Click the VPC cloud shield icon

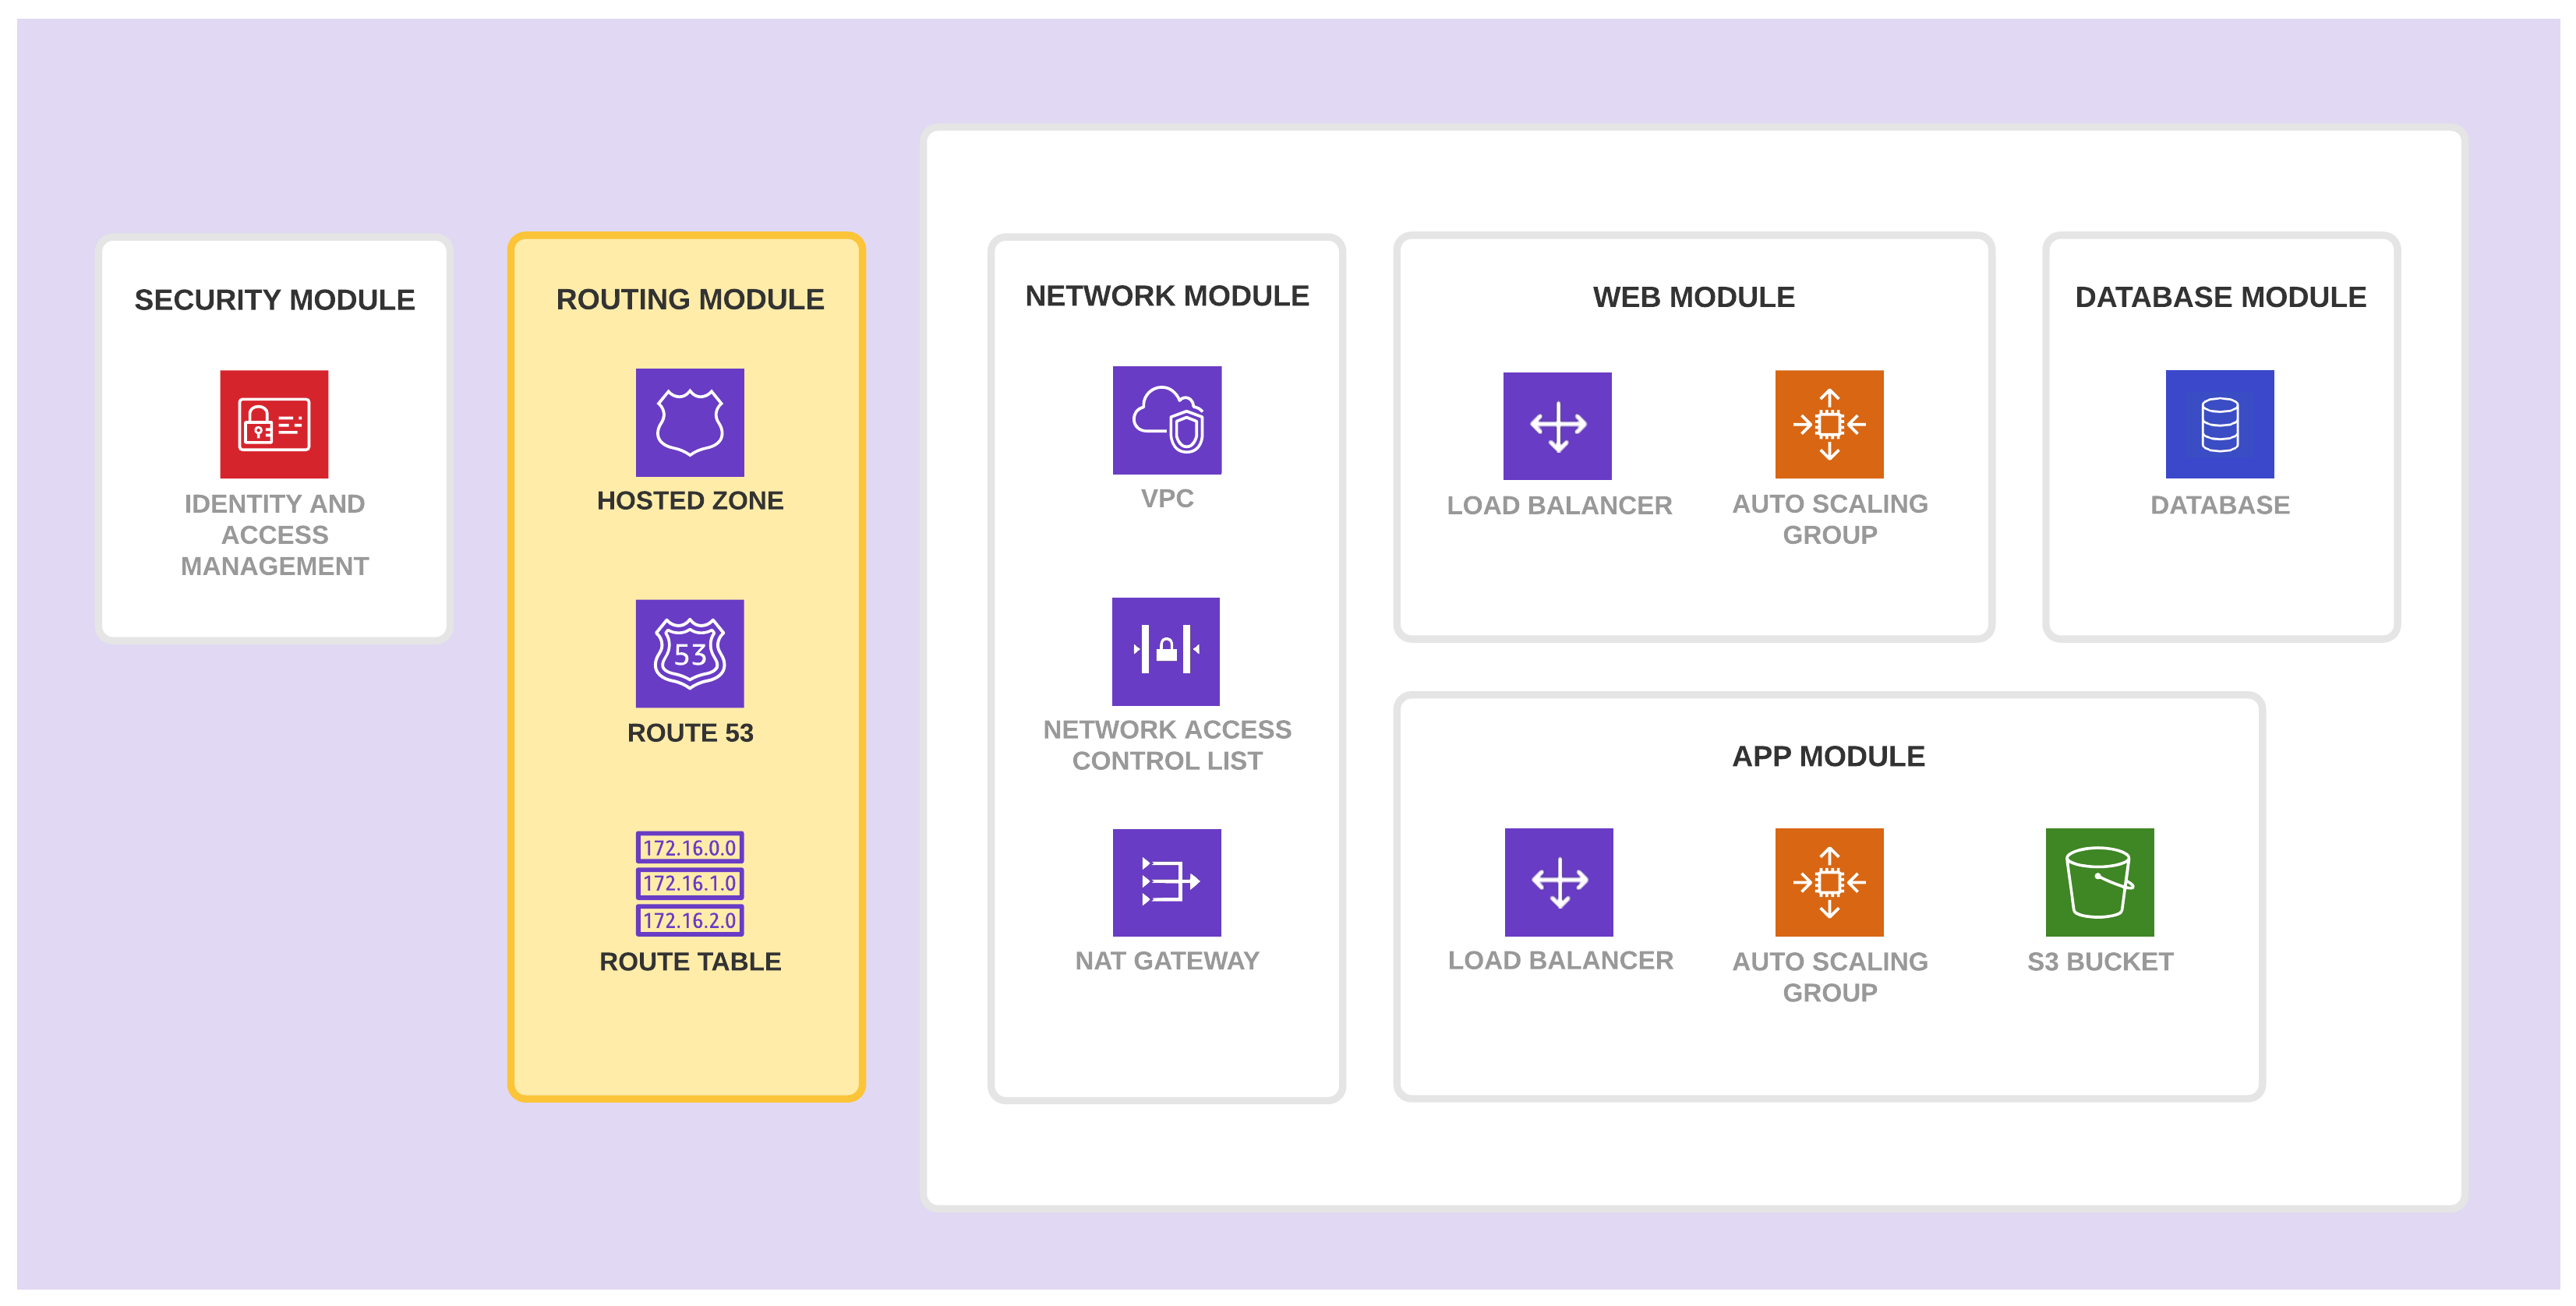[1167, 420]
